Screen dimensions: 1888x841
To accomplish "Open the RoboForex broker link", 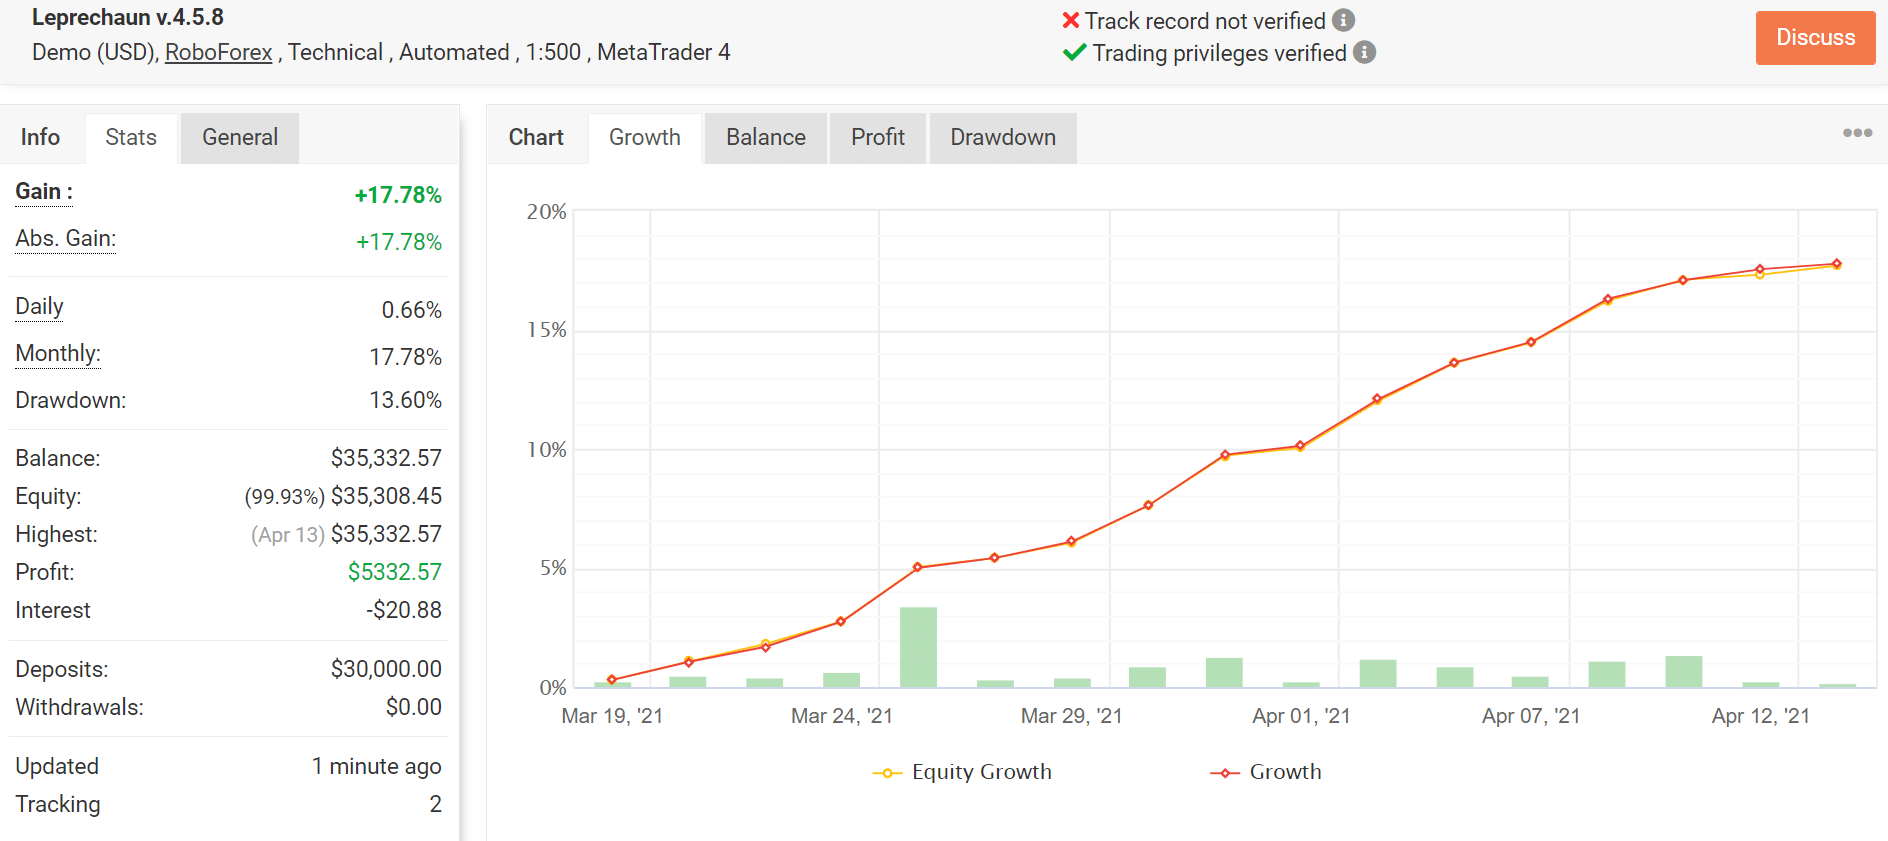I will tap(218, 52).
